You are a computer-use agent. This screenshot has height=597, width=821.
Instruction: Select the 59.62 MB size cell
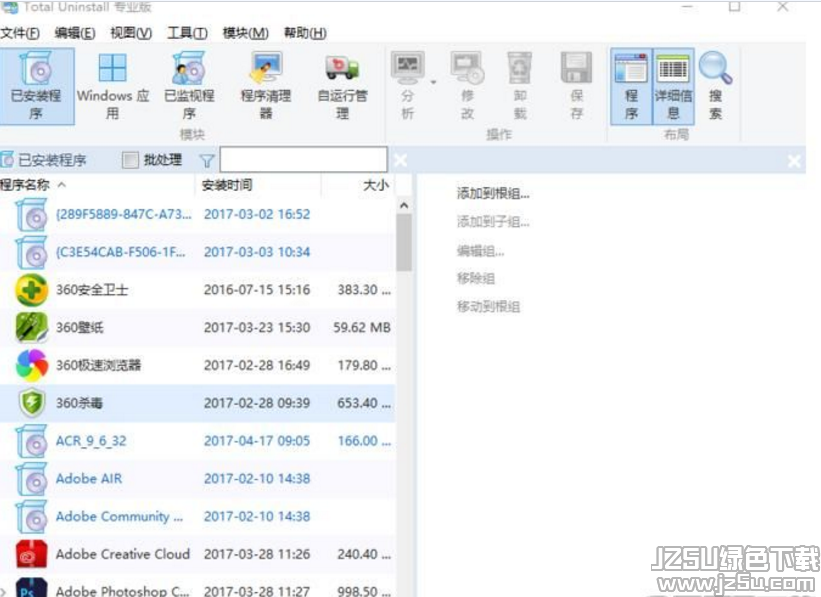pos(362,328)
